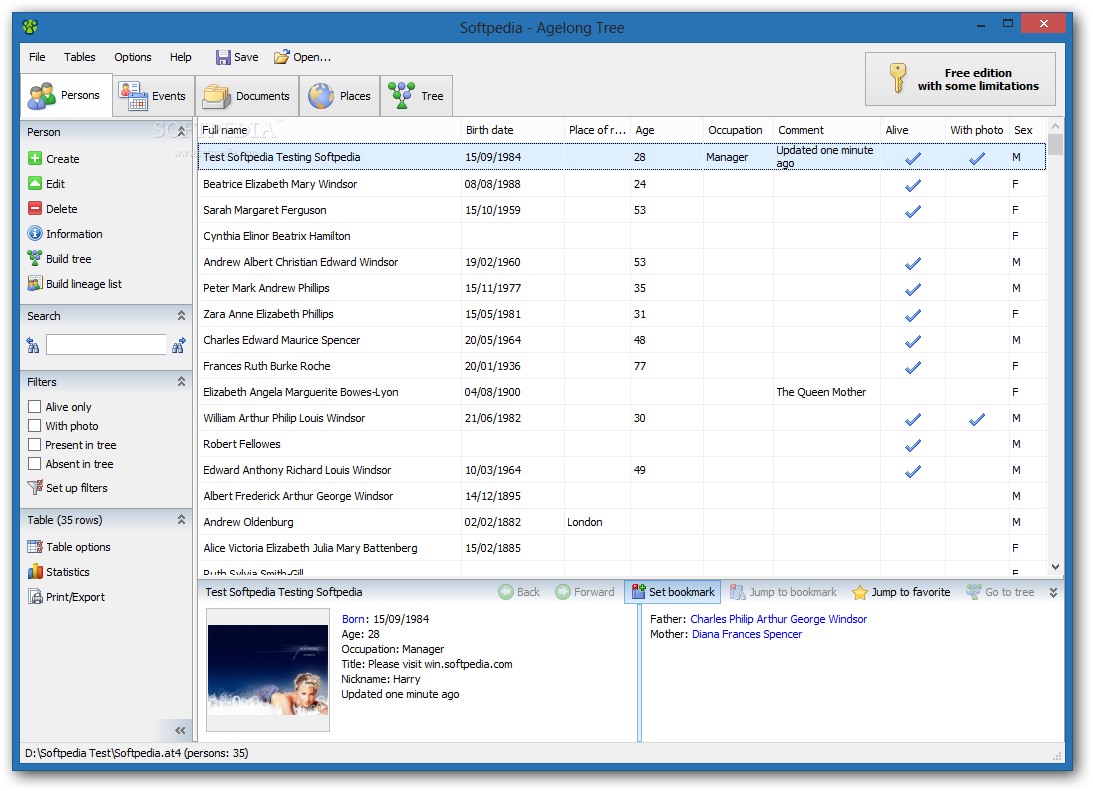Screen dimensions: 1093x791
Task: Click inside the Search text field
Action: [106, 345]
